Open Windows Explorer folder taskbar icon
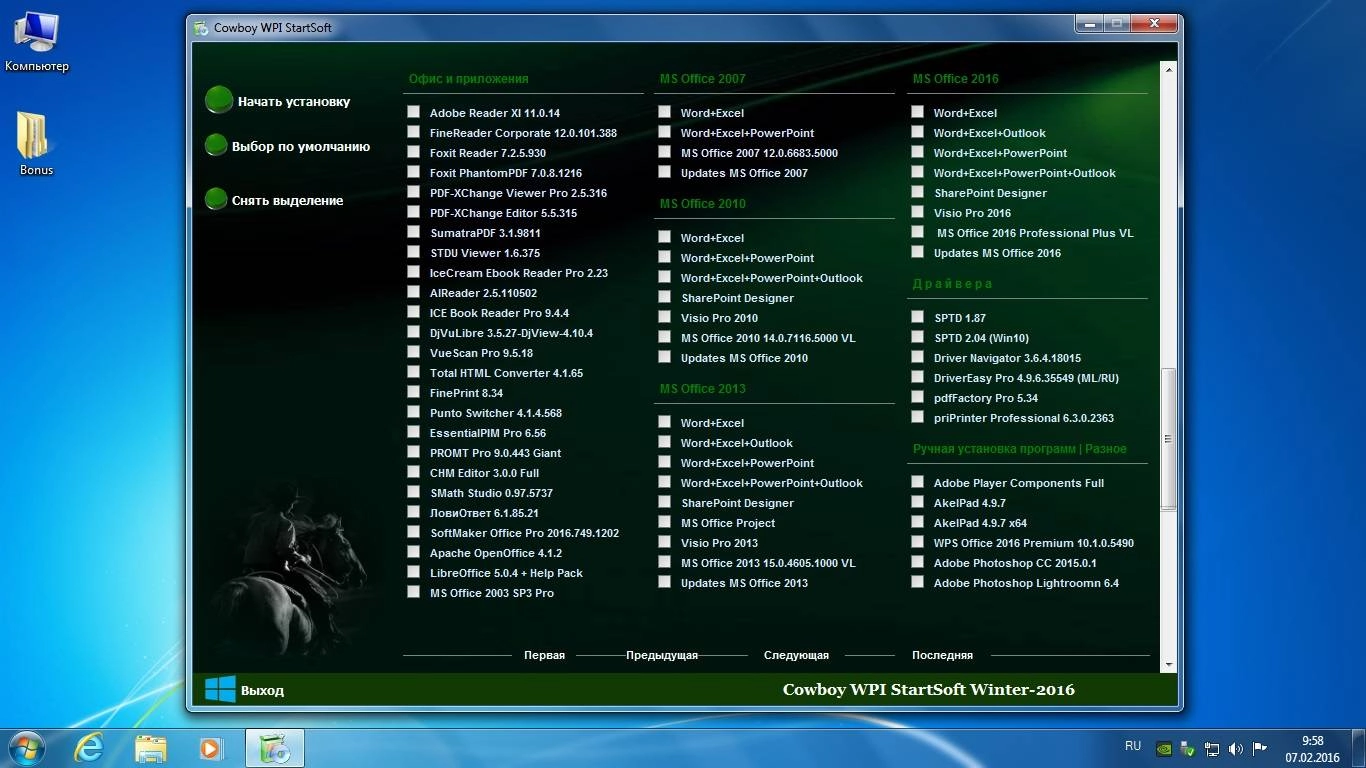 (151, 748)
